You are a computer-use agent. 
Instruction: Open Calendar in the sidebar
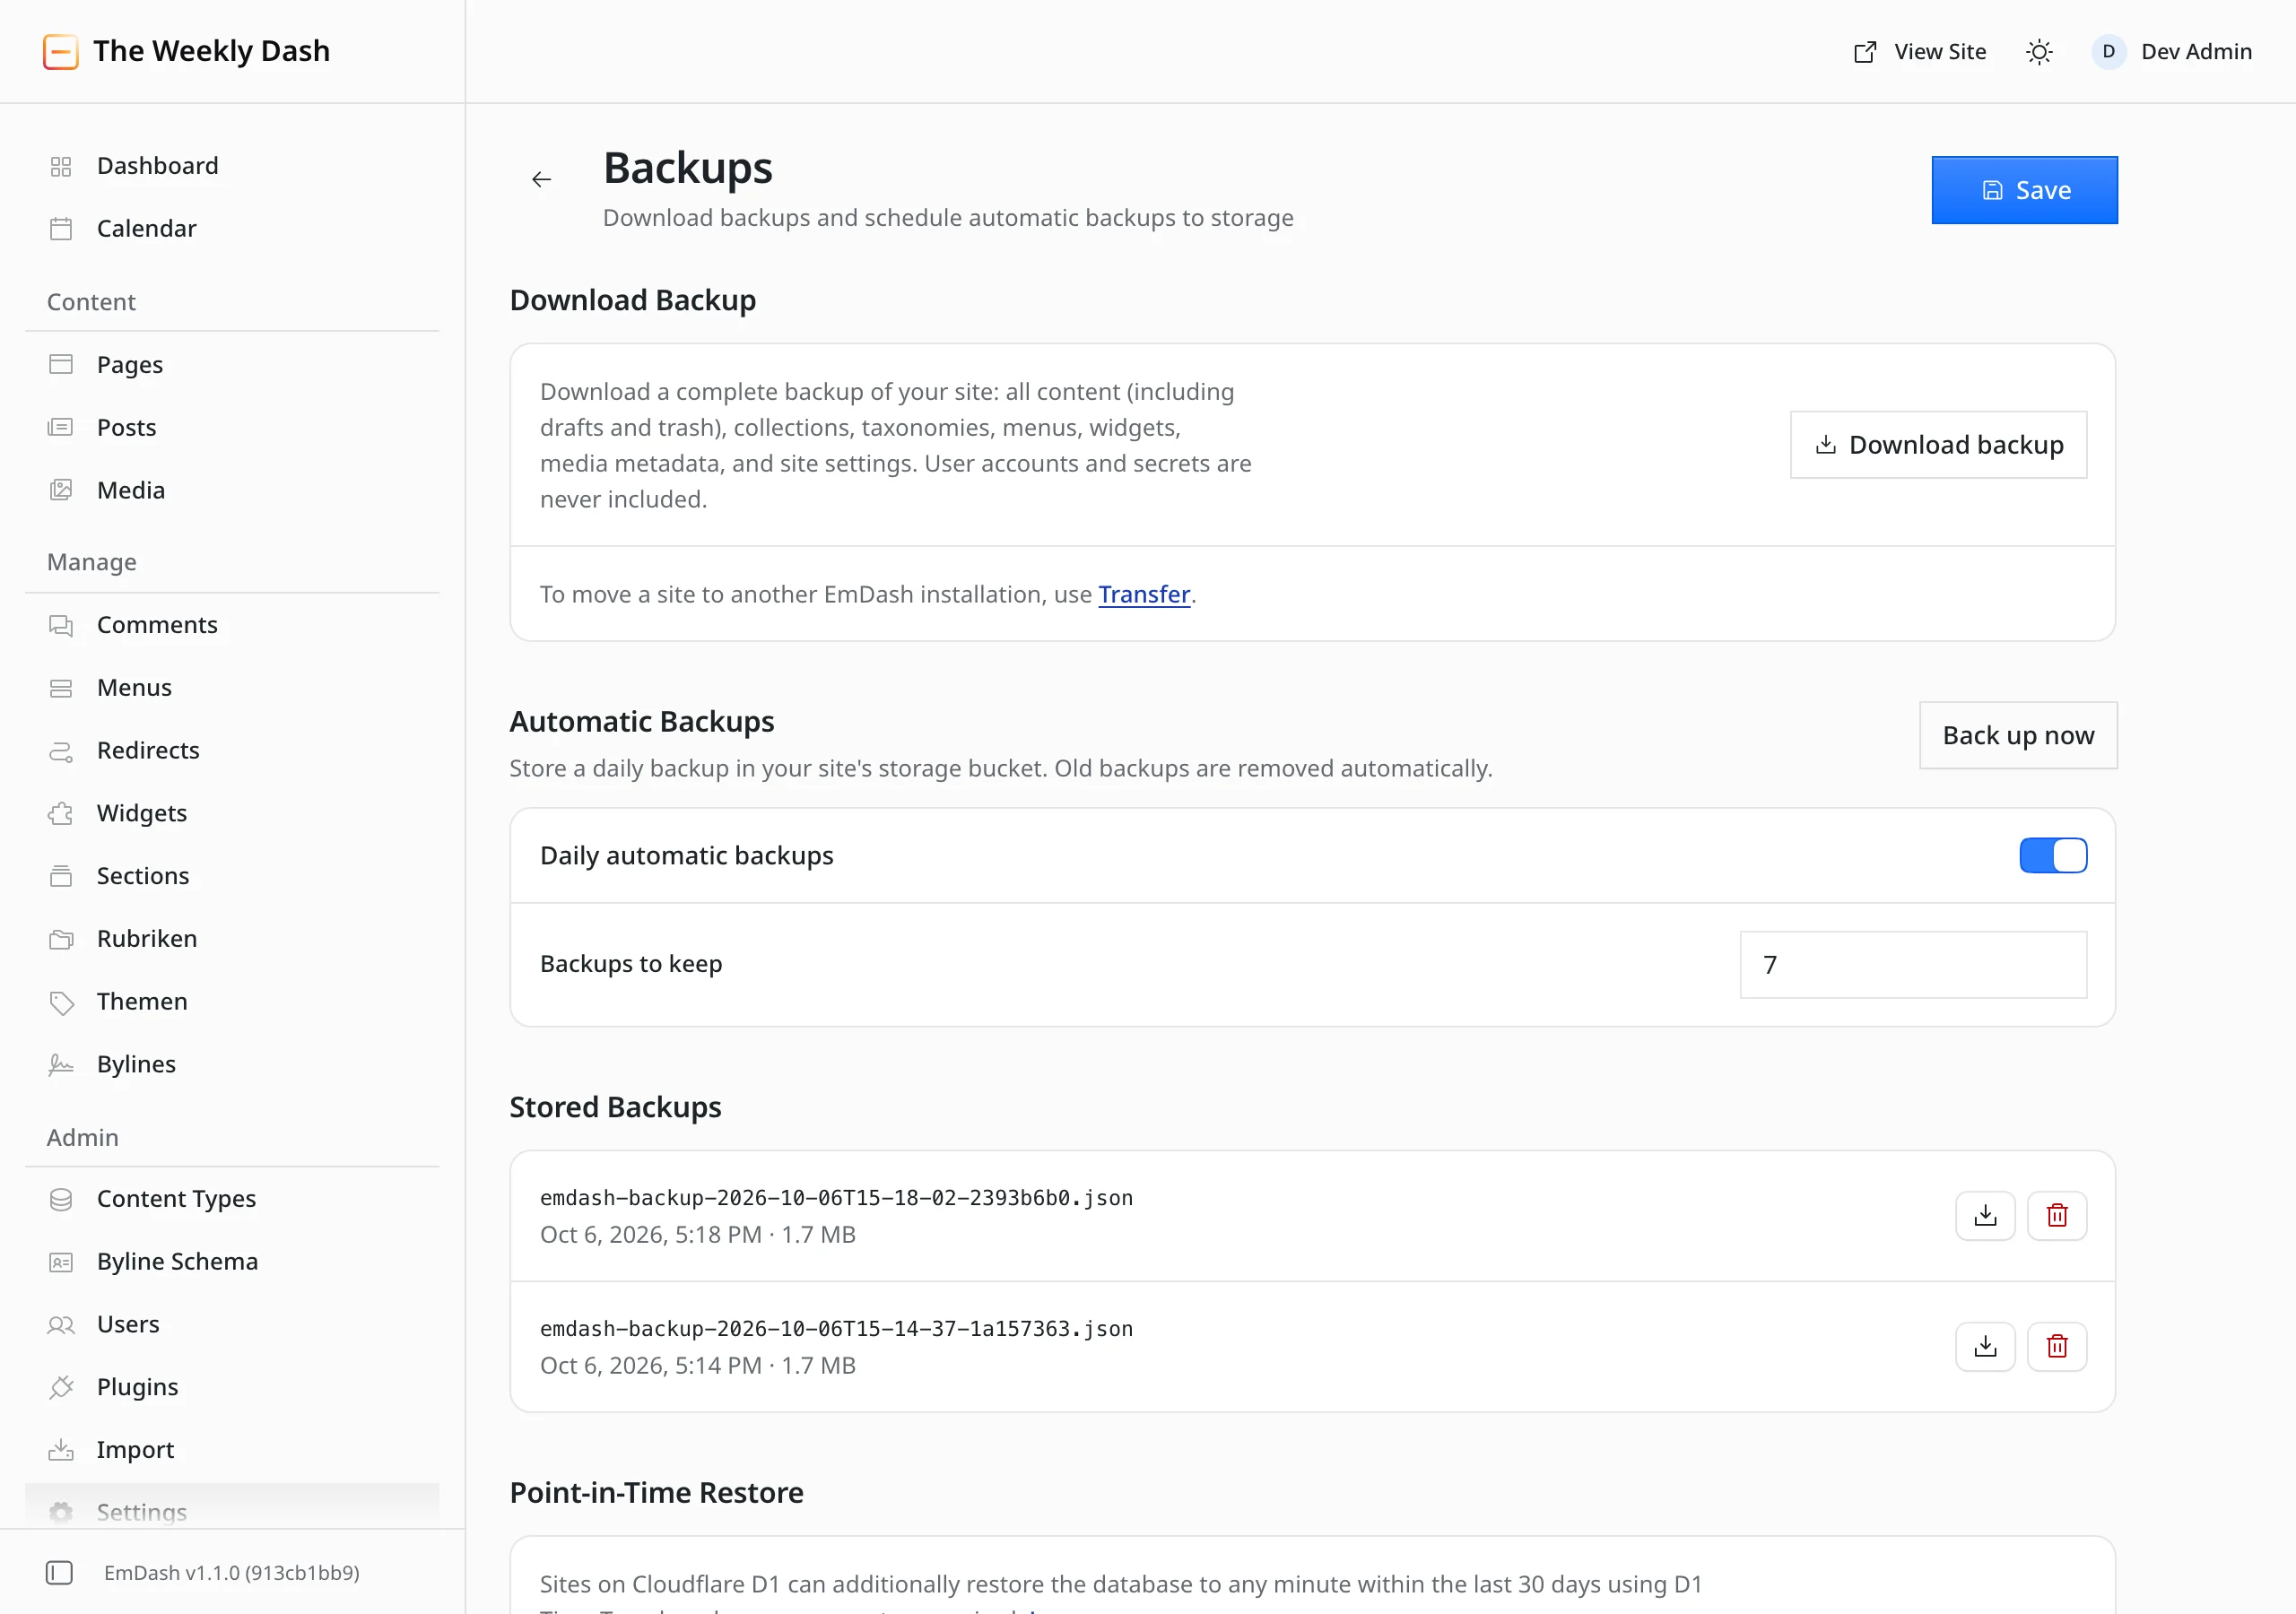232,229
